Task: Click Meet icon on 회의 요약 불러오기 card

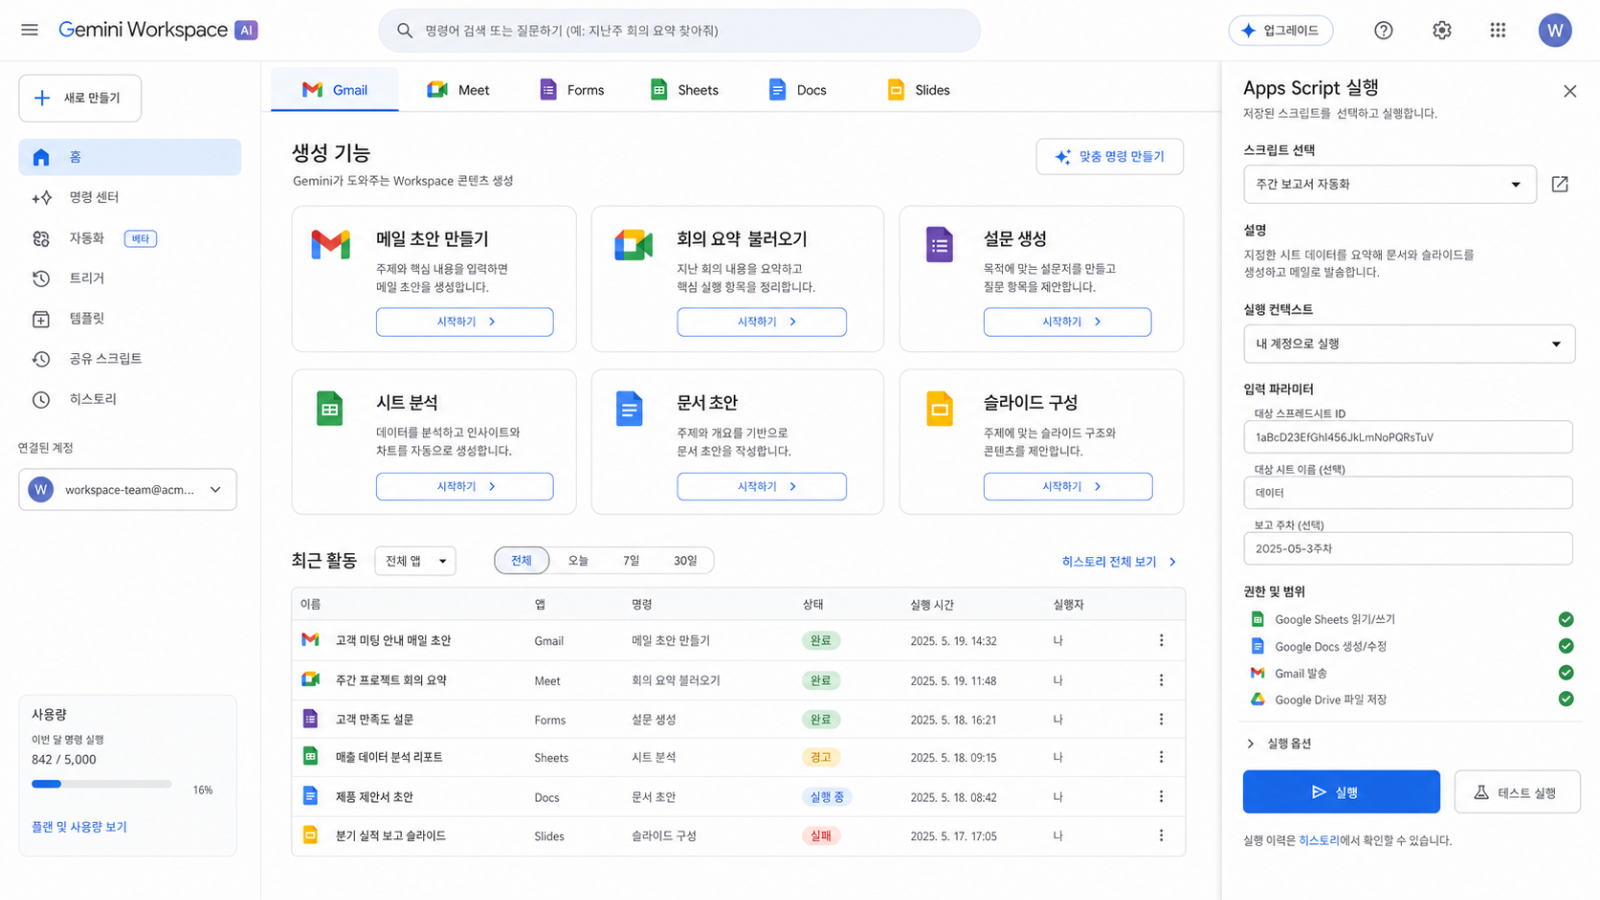Action: 633,244
